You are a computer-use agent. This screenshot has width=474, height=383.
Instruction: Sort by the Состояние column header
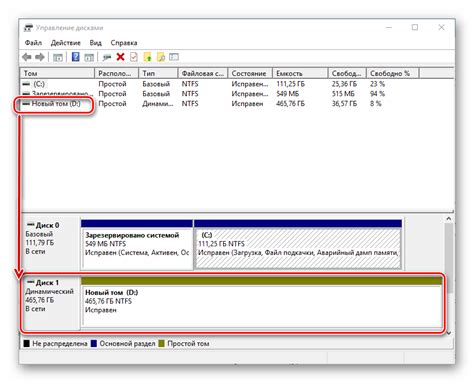[250, 73]
